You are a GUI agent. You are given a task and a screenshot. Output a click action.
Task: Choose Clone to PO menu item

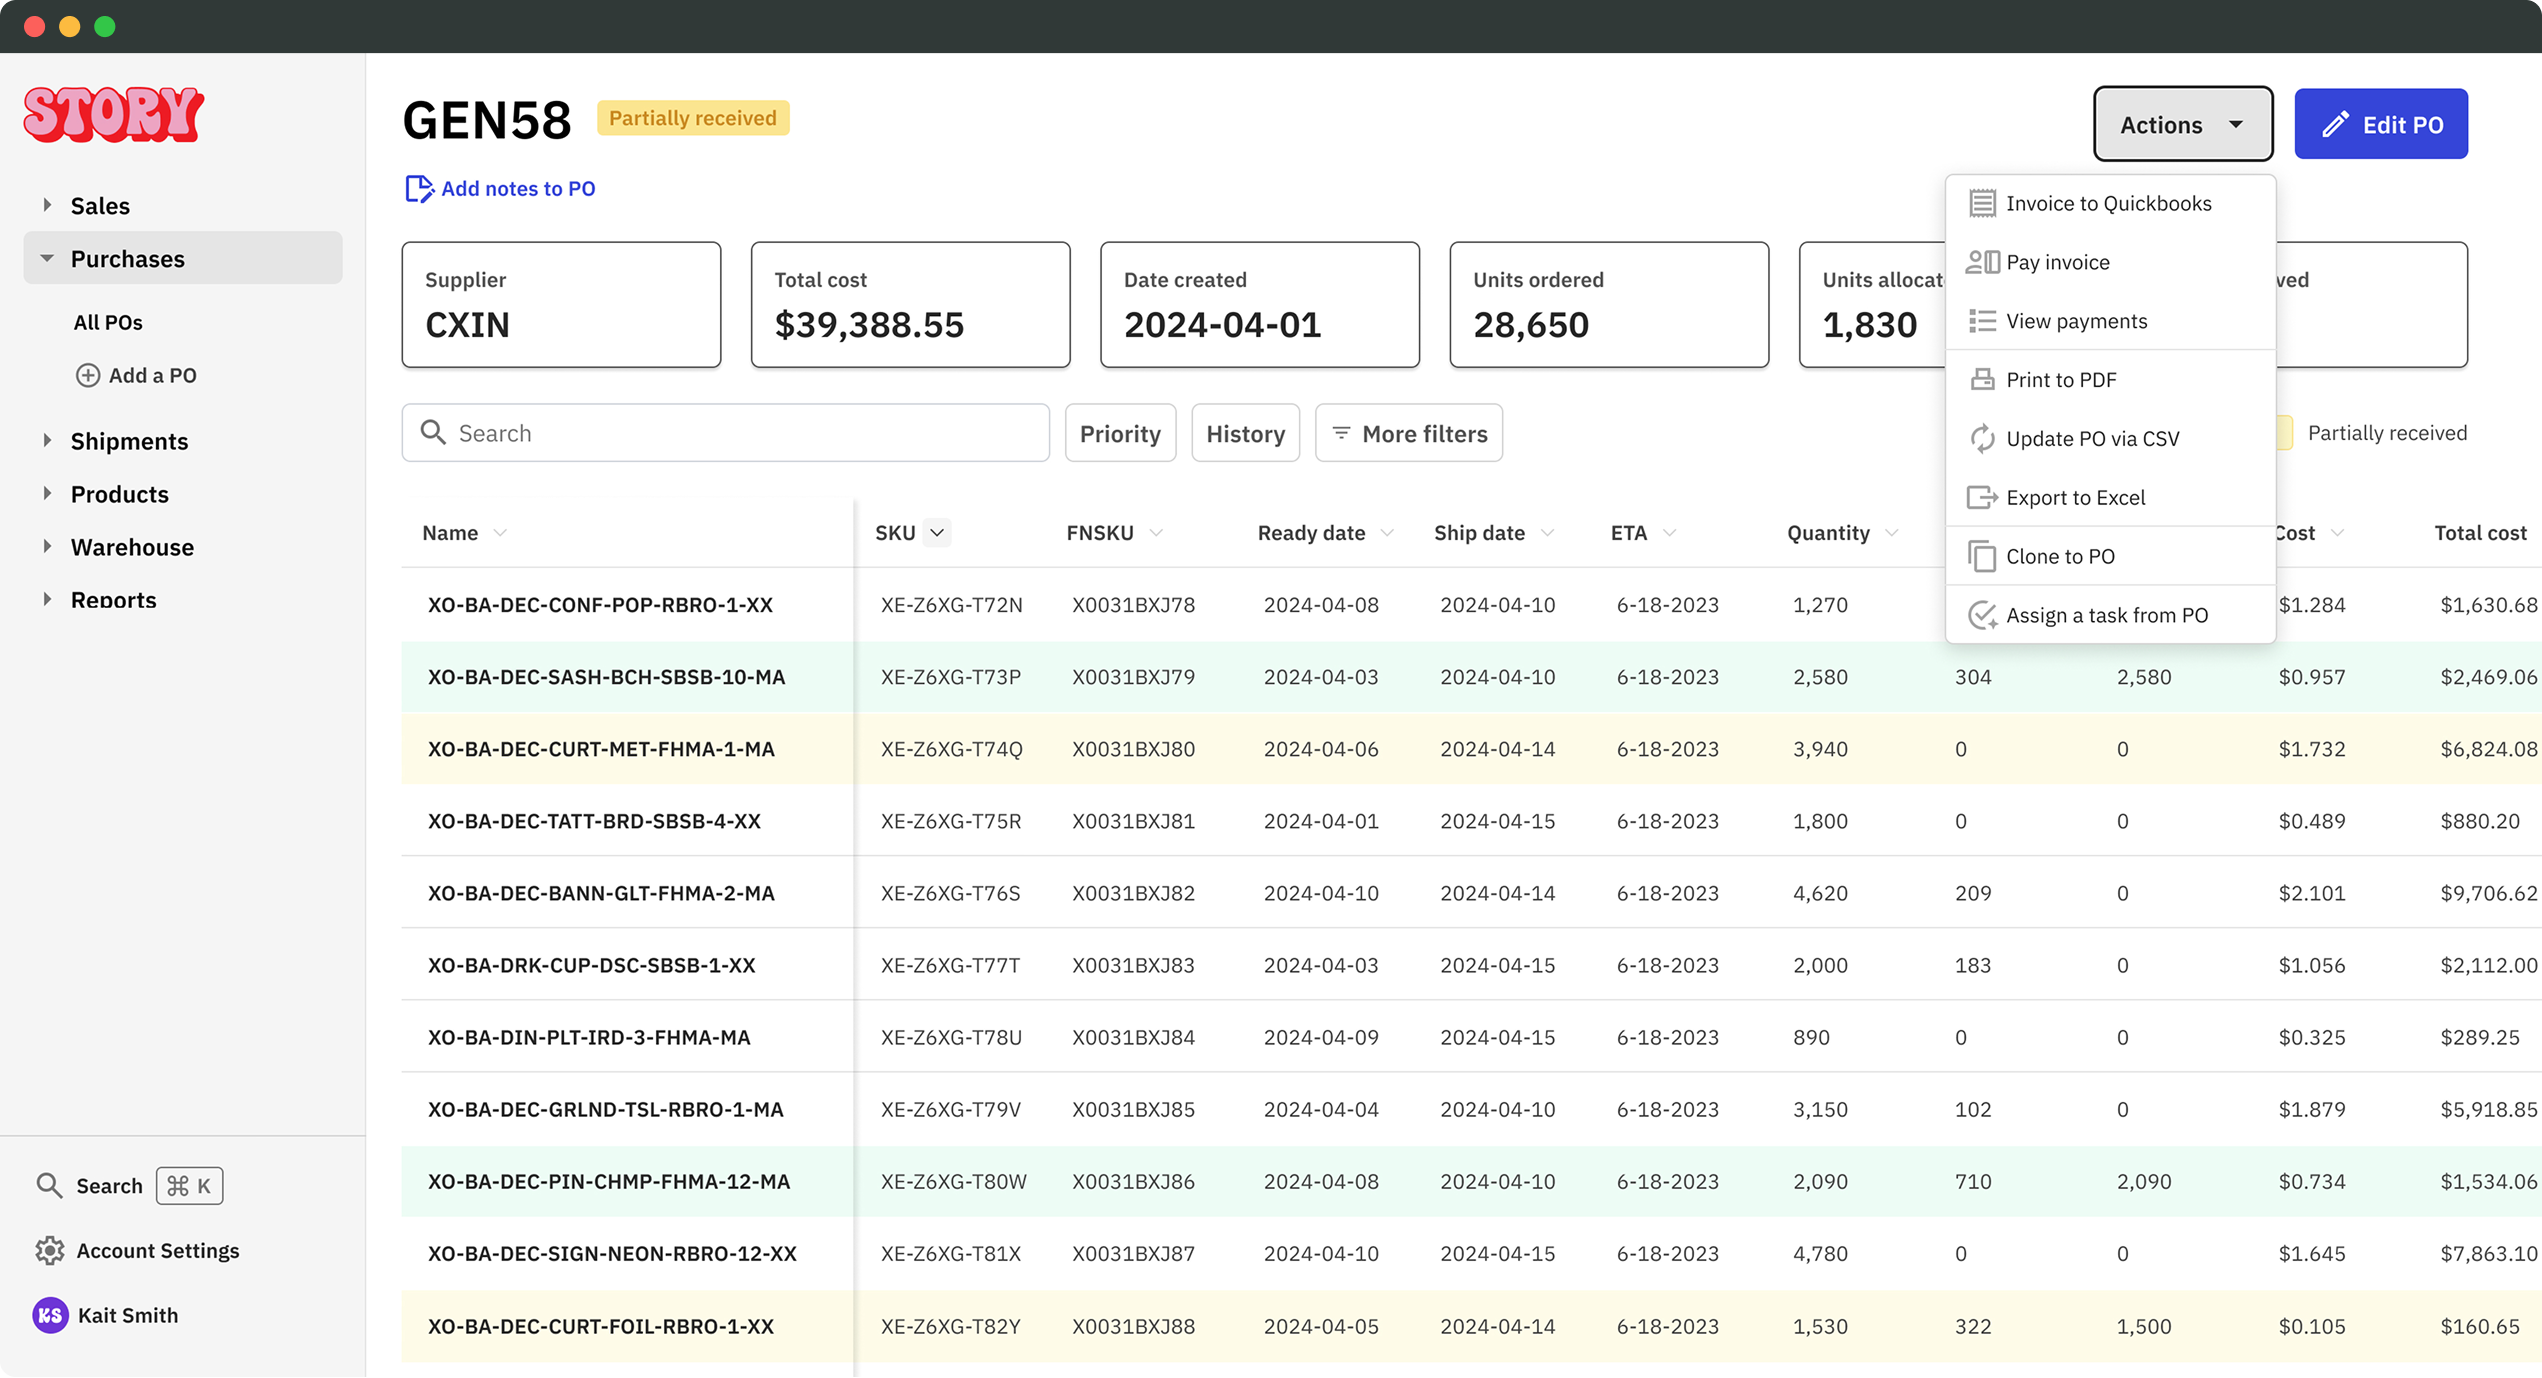2110,556
